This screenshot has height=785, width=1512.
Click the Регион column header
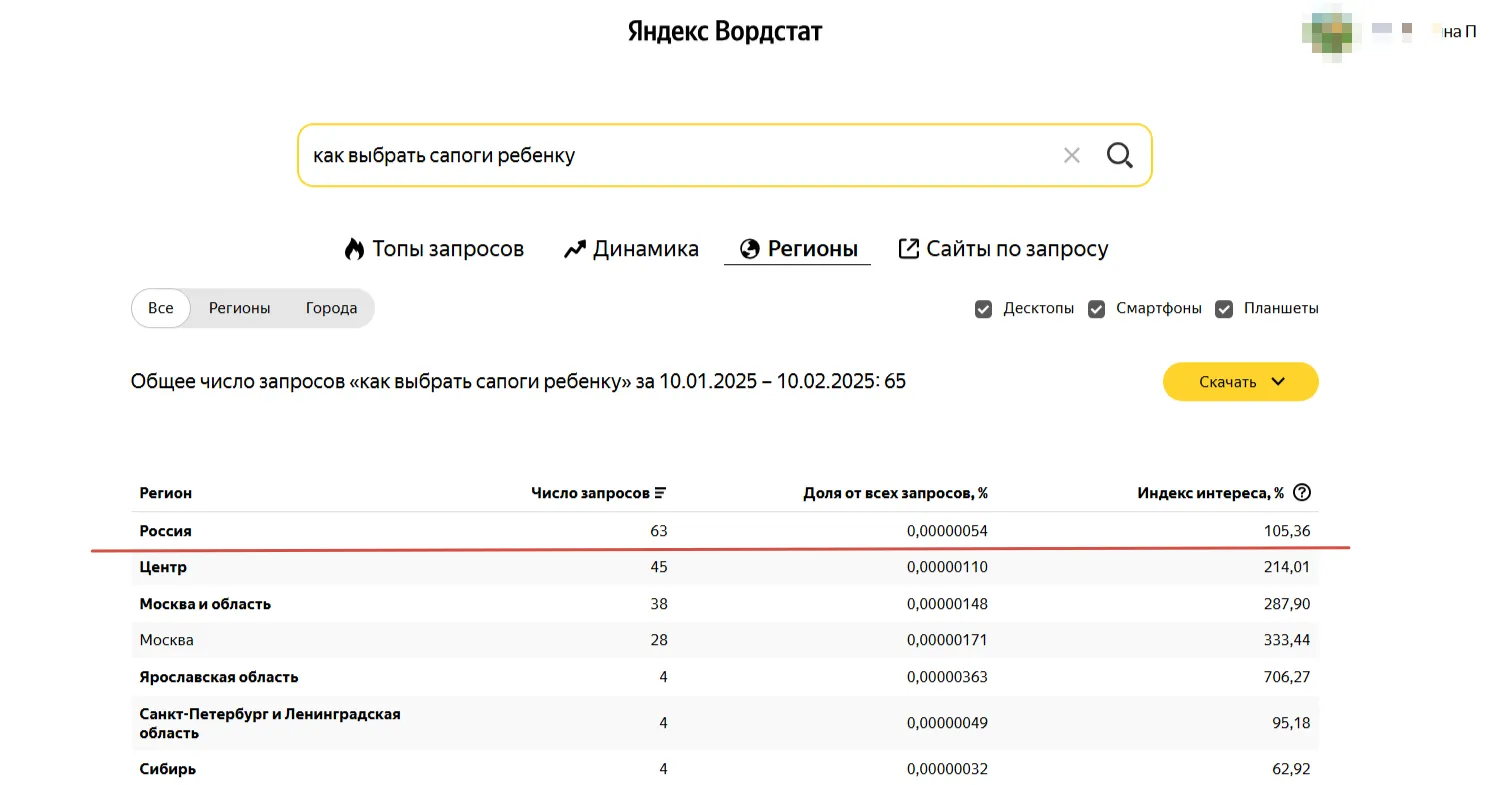click(166, 493)
